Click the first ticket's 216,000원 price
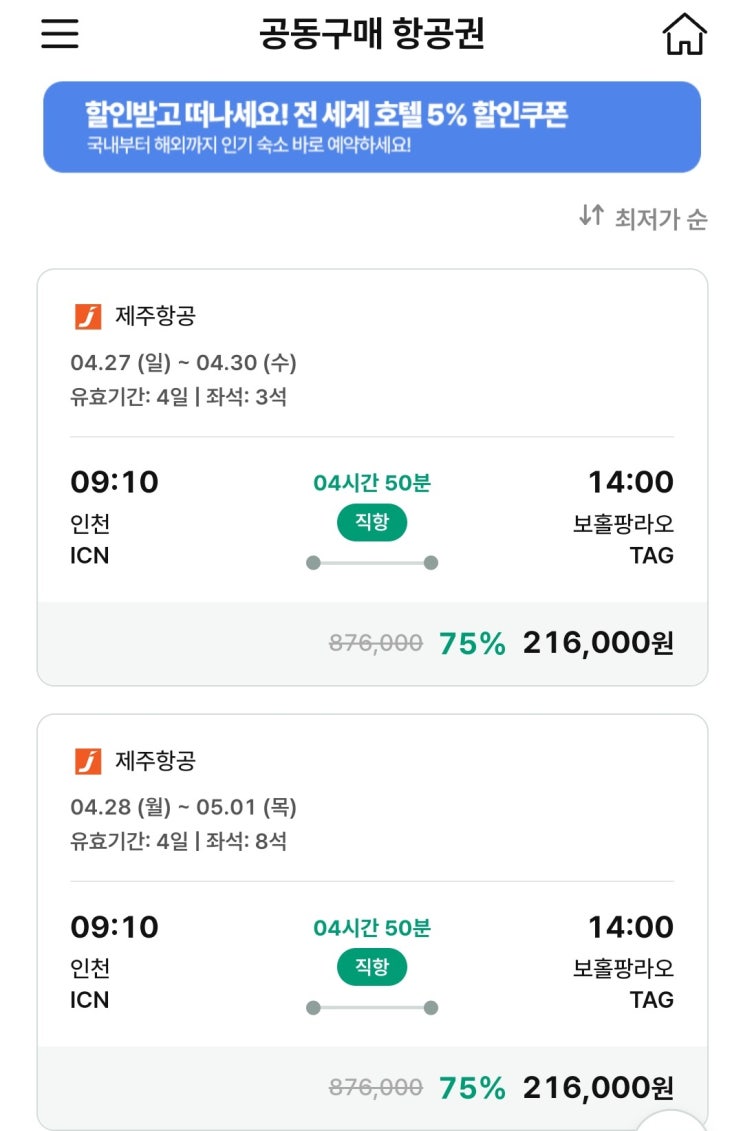This screenshot has height=1131, width=743. (598, 643)
